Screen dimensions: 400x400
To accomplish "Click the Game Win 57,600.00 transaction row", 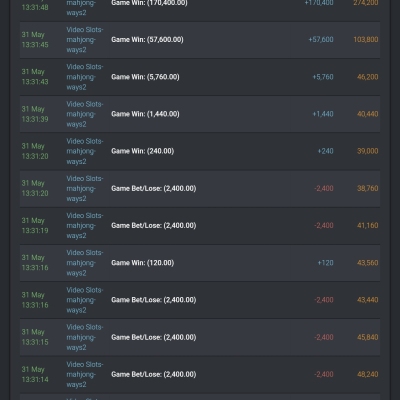I will click(x=200, y=40).
